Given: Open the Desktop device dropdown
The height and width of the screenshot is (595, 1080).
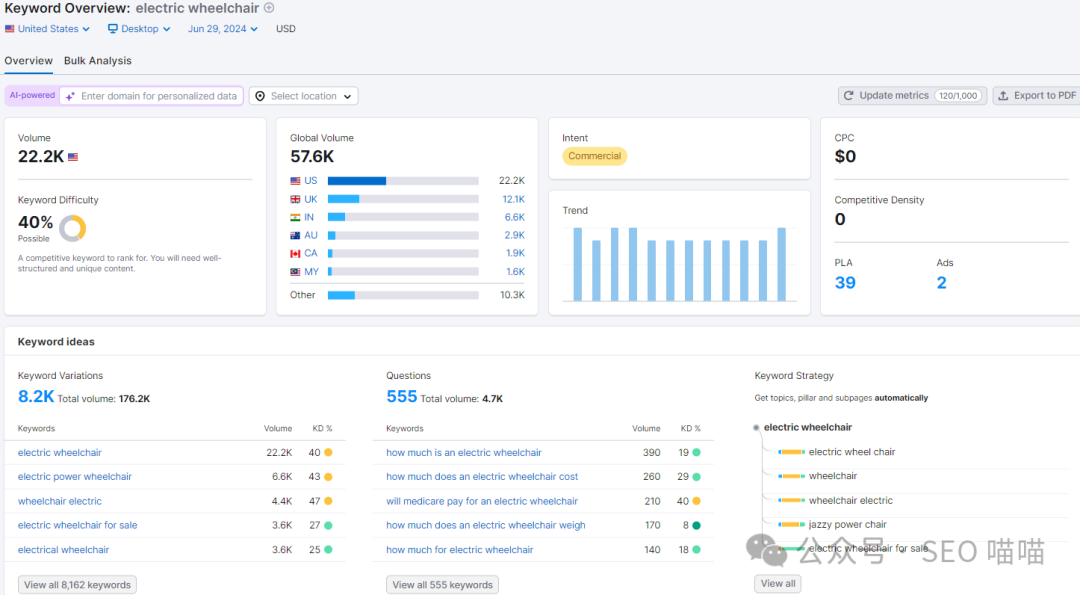Looking at the screenshot, I should 139,29.
